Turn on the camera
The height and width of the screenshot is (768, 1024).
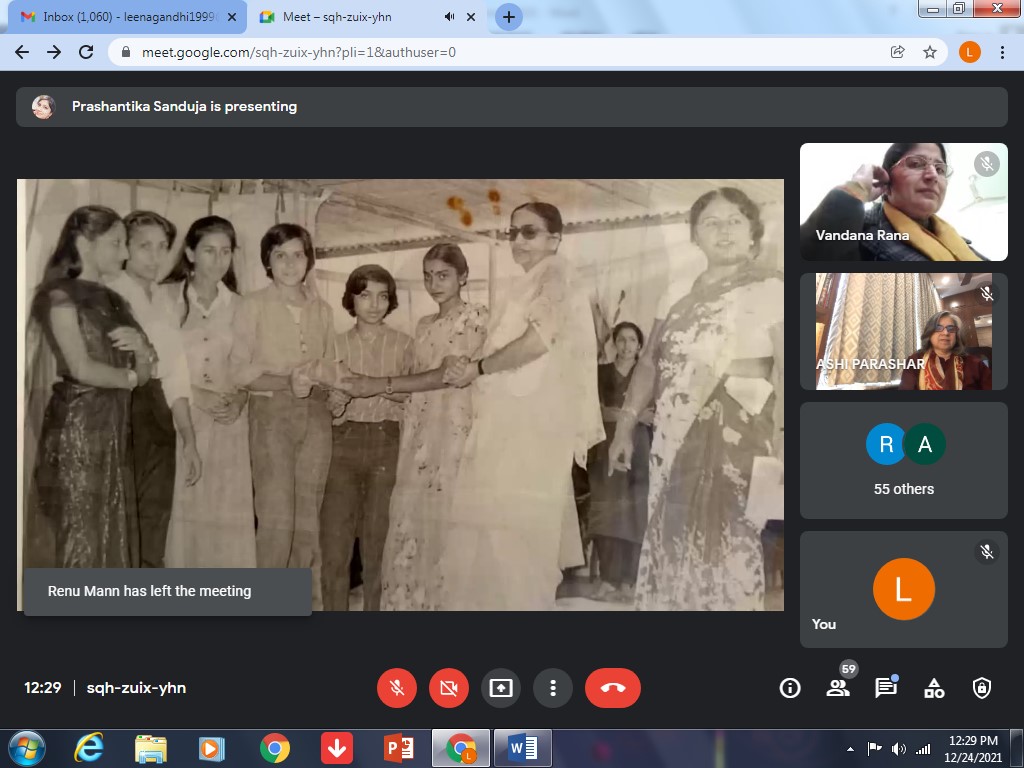coord(449,688)
